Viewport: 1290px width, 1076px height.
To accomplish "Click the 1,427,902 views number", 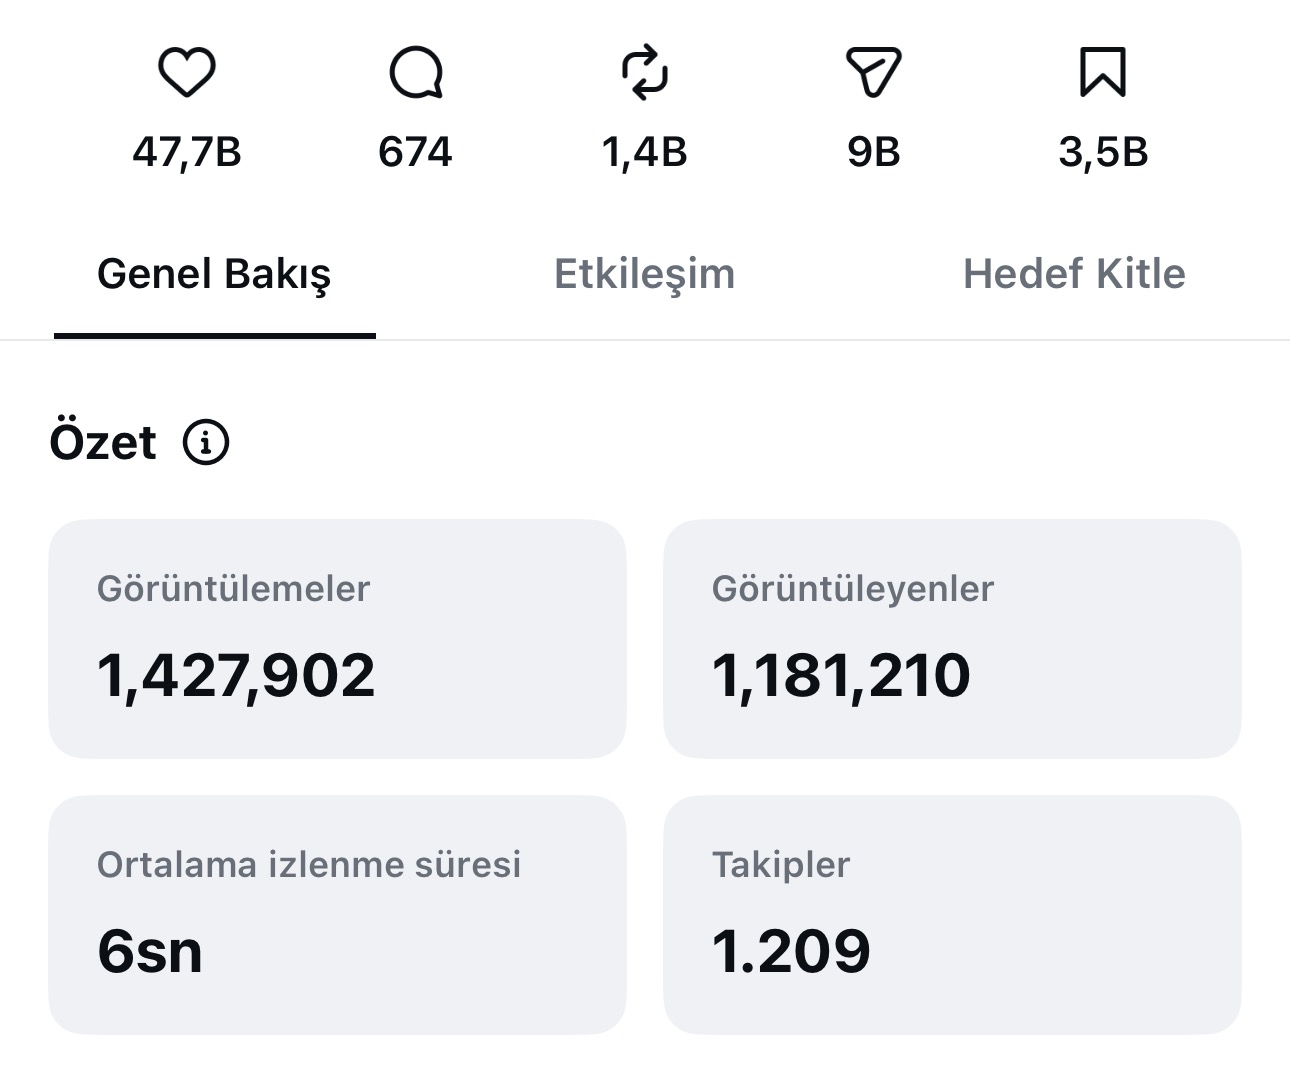I will pyautogui.click(x=236, y=676).
